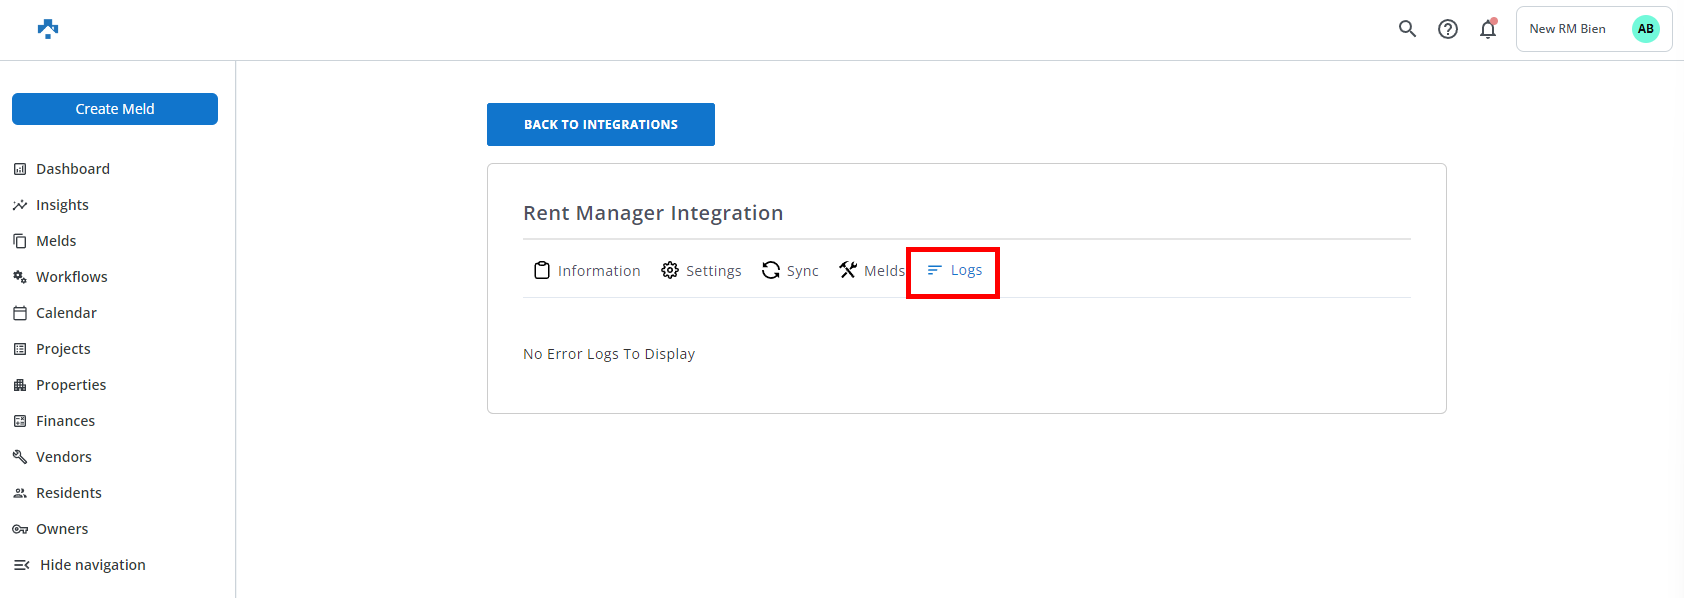This screenshot has width=1684, height=598.
Task: Go to Dashboard in sidebar
Action: click(x=72, y=169)
